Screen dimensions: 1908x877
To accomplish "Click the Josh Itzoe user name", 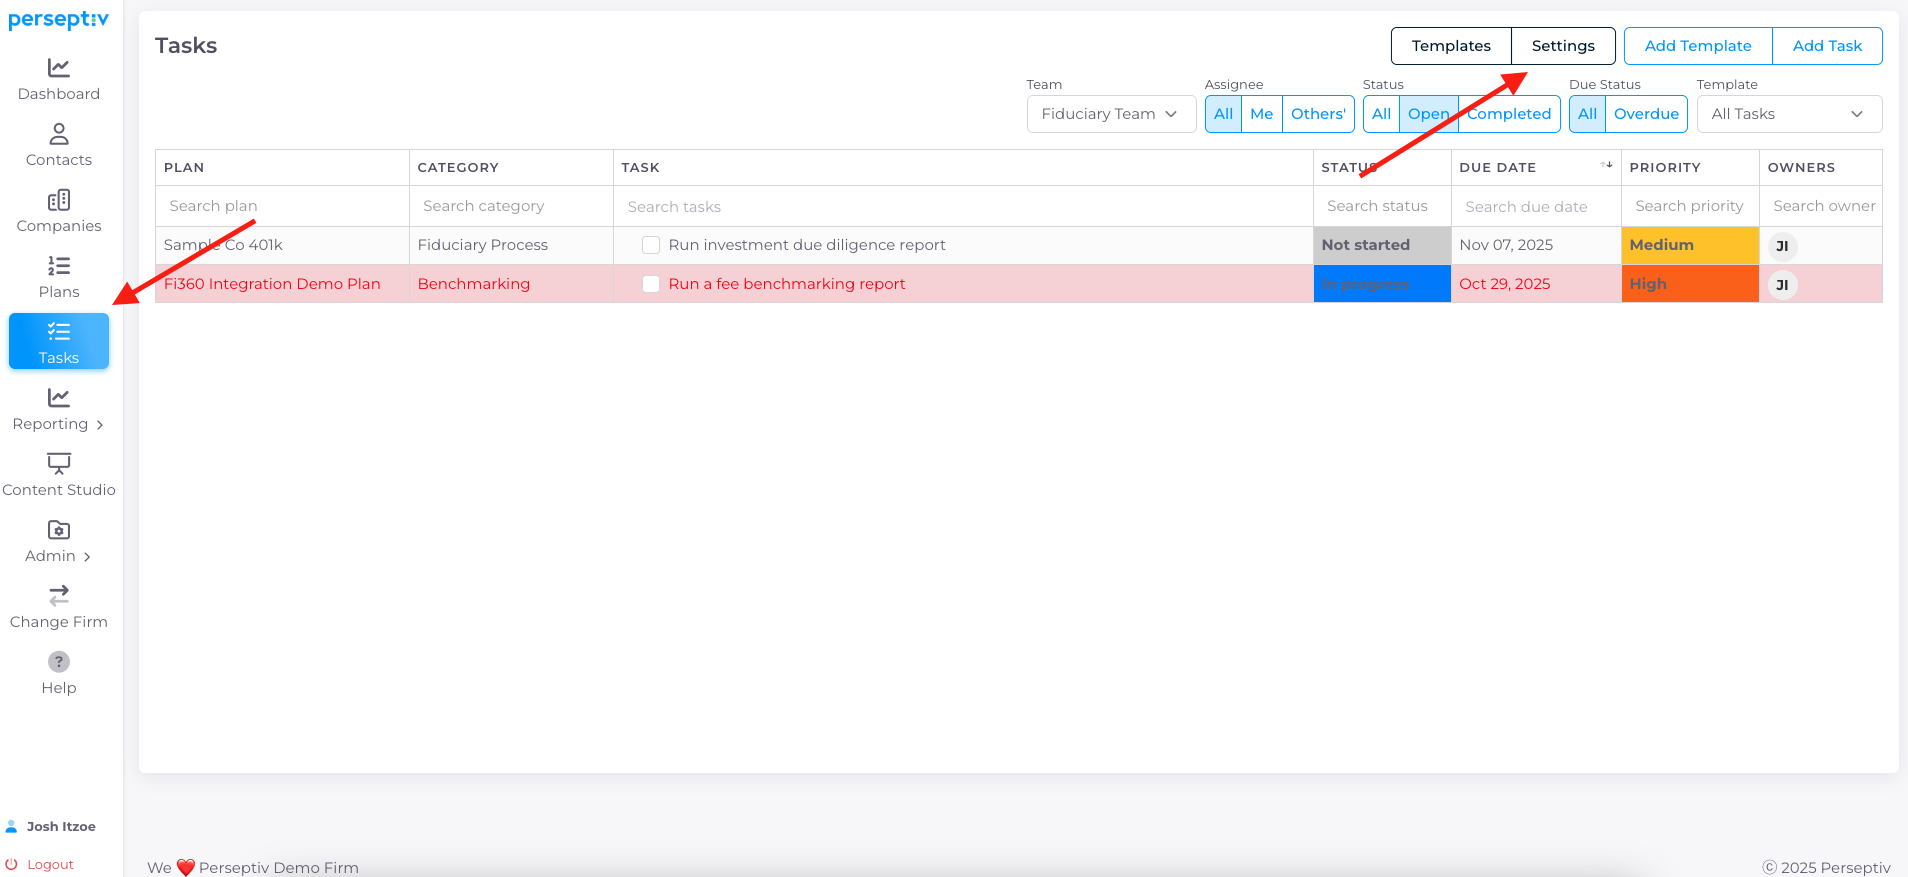I will pyautogui.click(x=61, y=826).
